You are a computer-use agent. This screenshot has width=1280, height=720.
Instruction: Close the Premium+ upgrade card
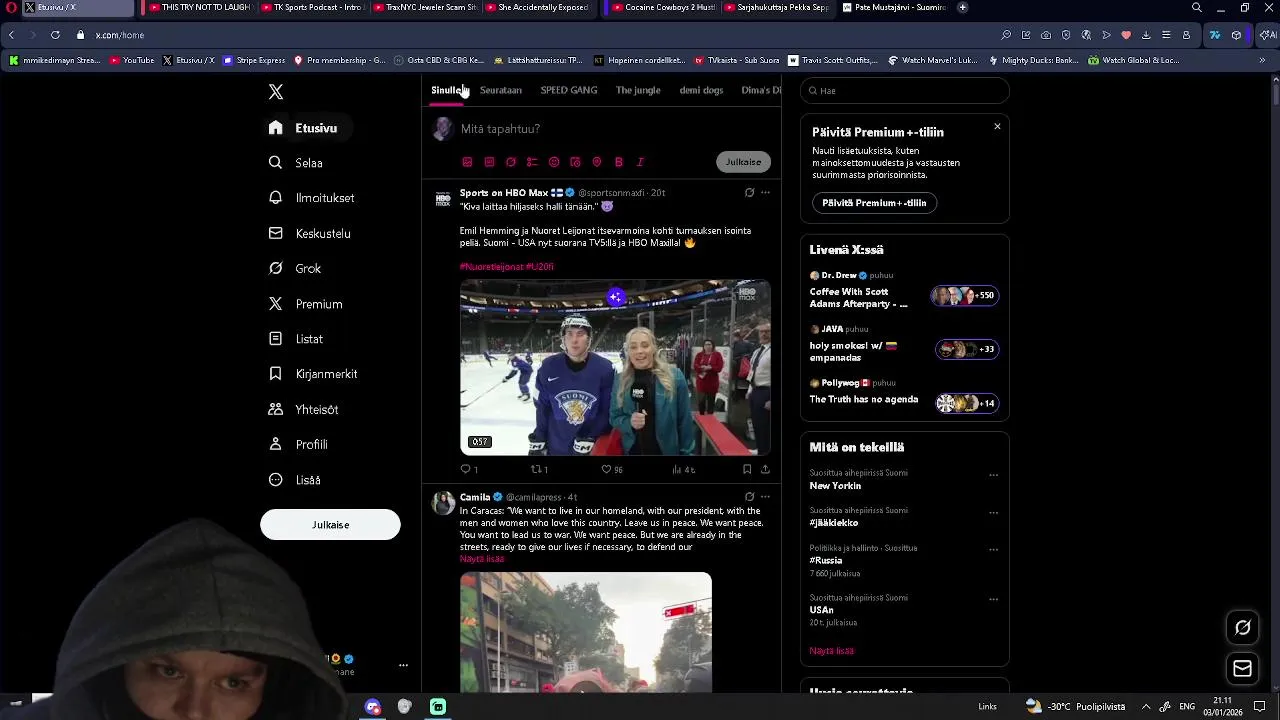(x=997, y=127)
